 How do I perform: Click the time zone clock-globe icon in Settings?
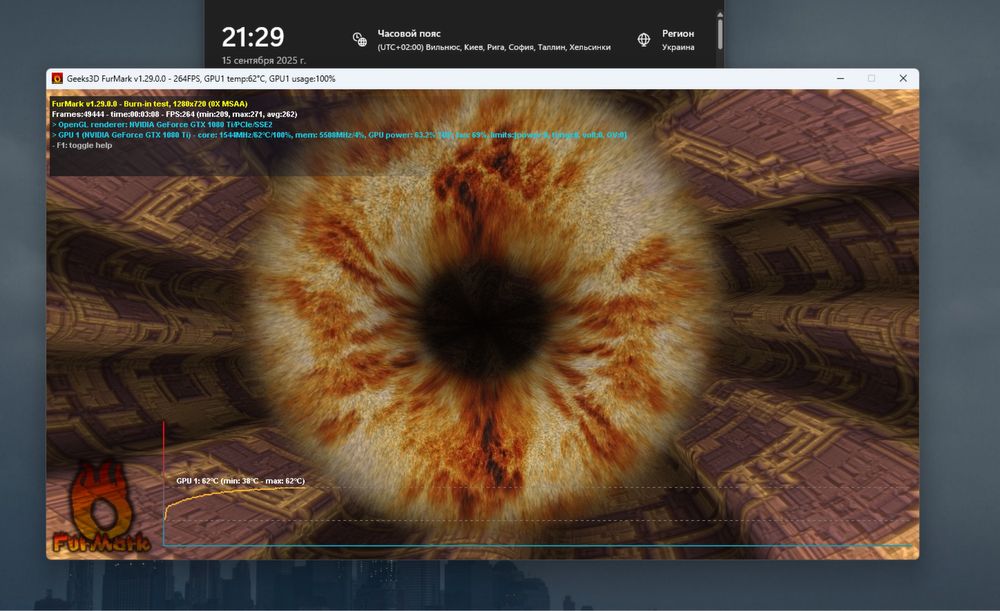pos(360,40)
